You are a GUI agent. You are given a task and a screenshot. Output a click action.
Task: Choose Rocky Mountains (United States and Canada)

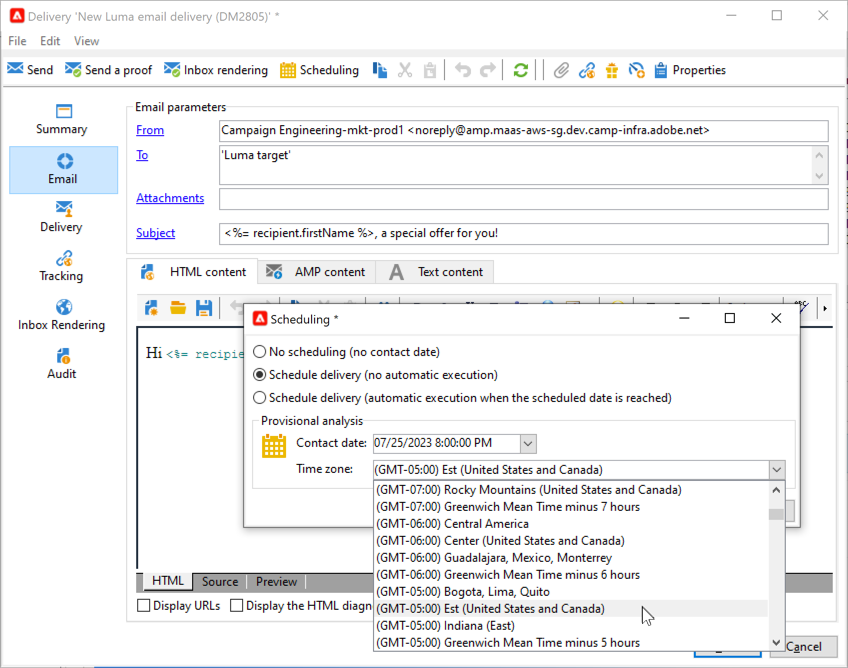pyautogui.click(x=572, y=490)
